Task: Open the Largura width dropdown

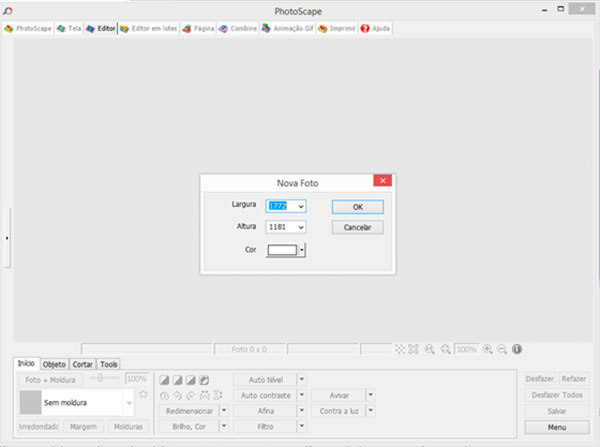Action: (301, 206)
